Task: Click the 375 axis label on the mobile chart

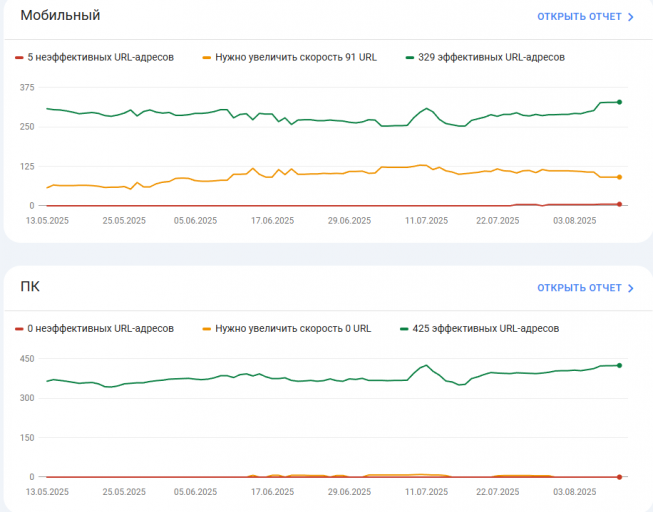Action: [x=27, y=87]
